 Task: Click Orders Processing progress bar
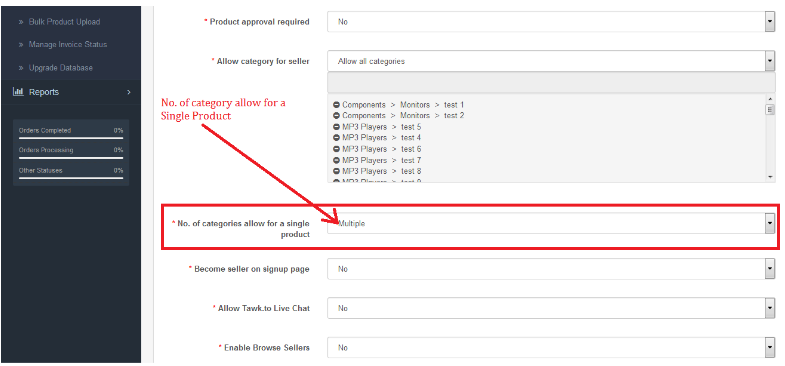(71, 158)
